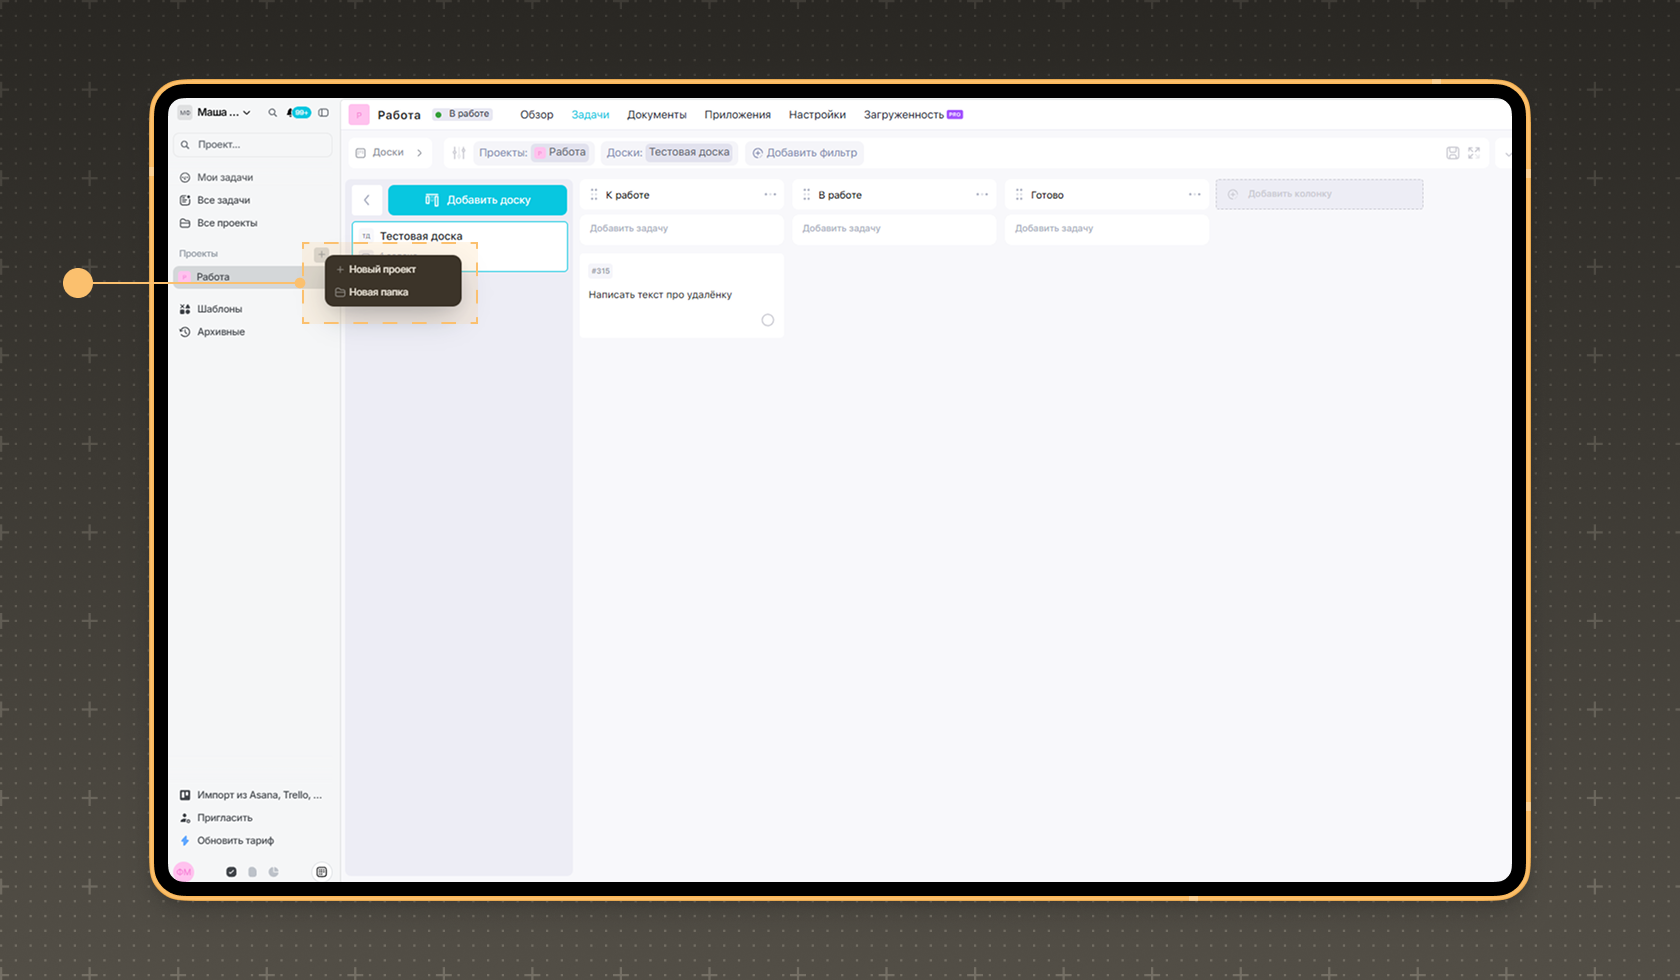Click 'Добавить фильтр' button
This screenshot has height=980, width=1680.
(x=804, y=153)
